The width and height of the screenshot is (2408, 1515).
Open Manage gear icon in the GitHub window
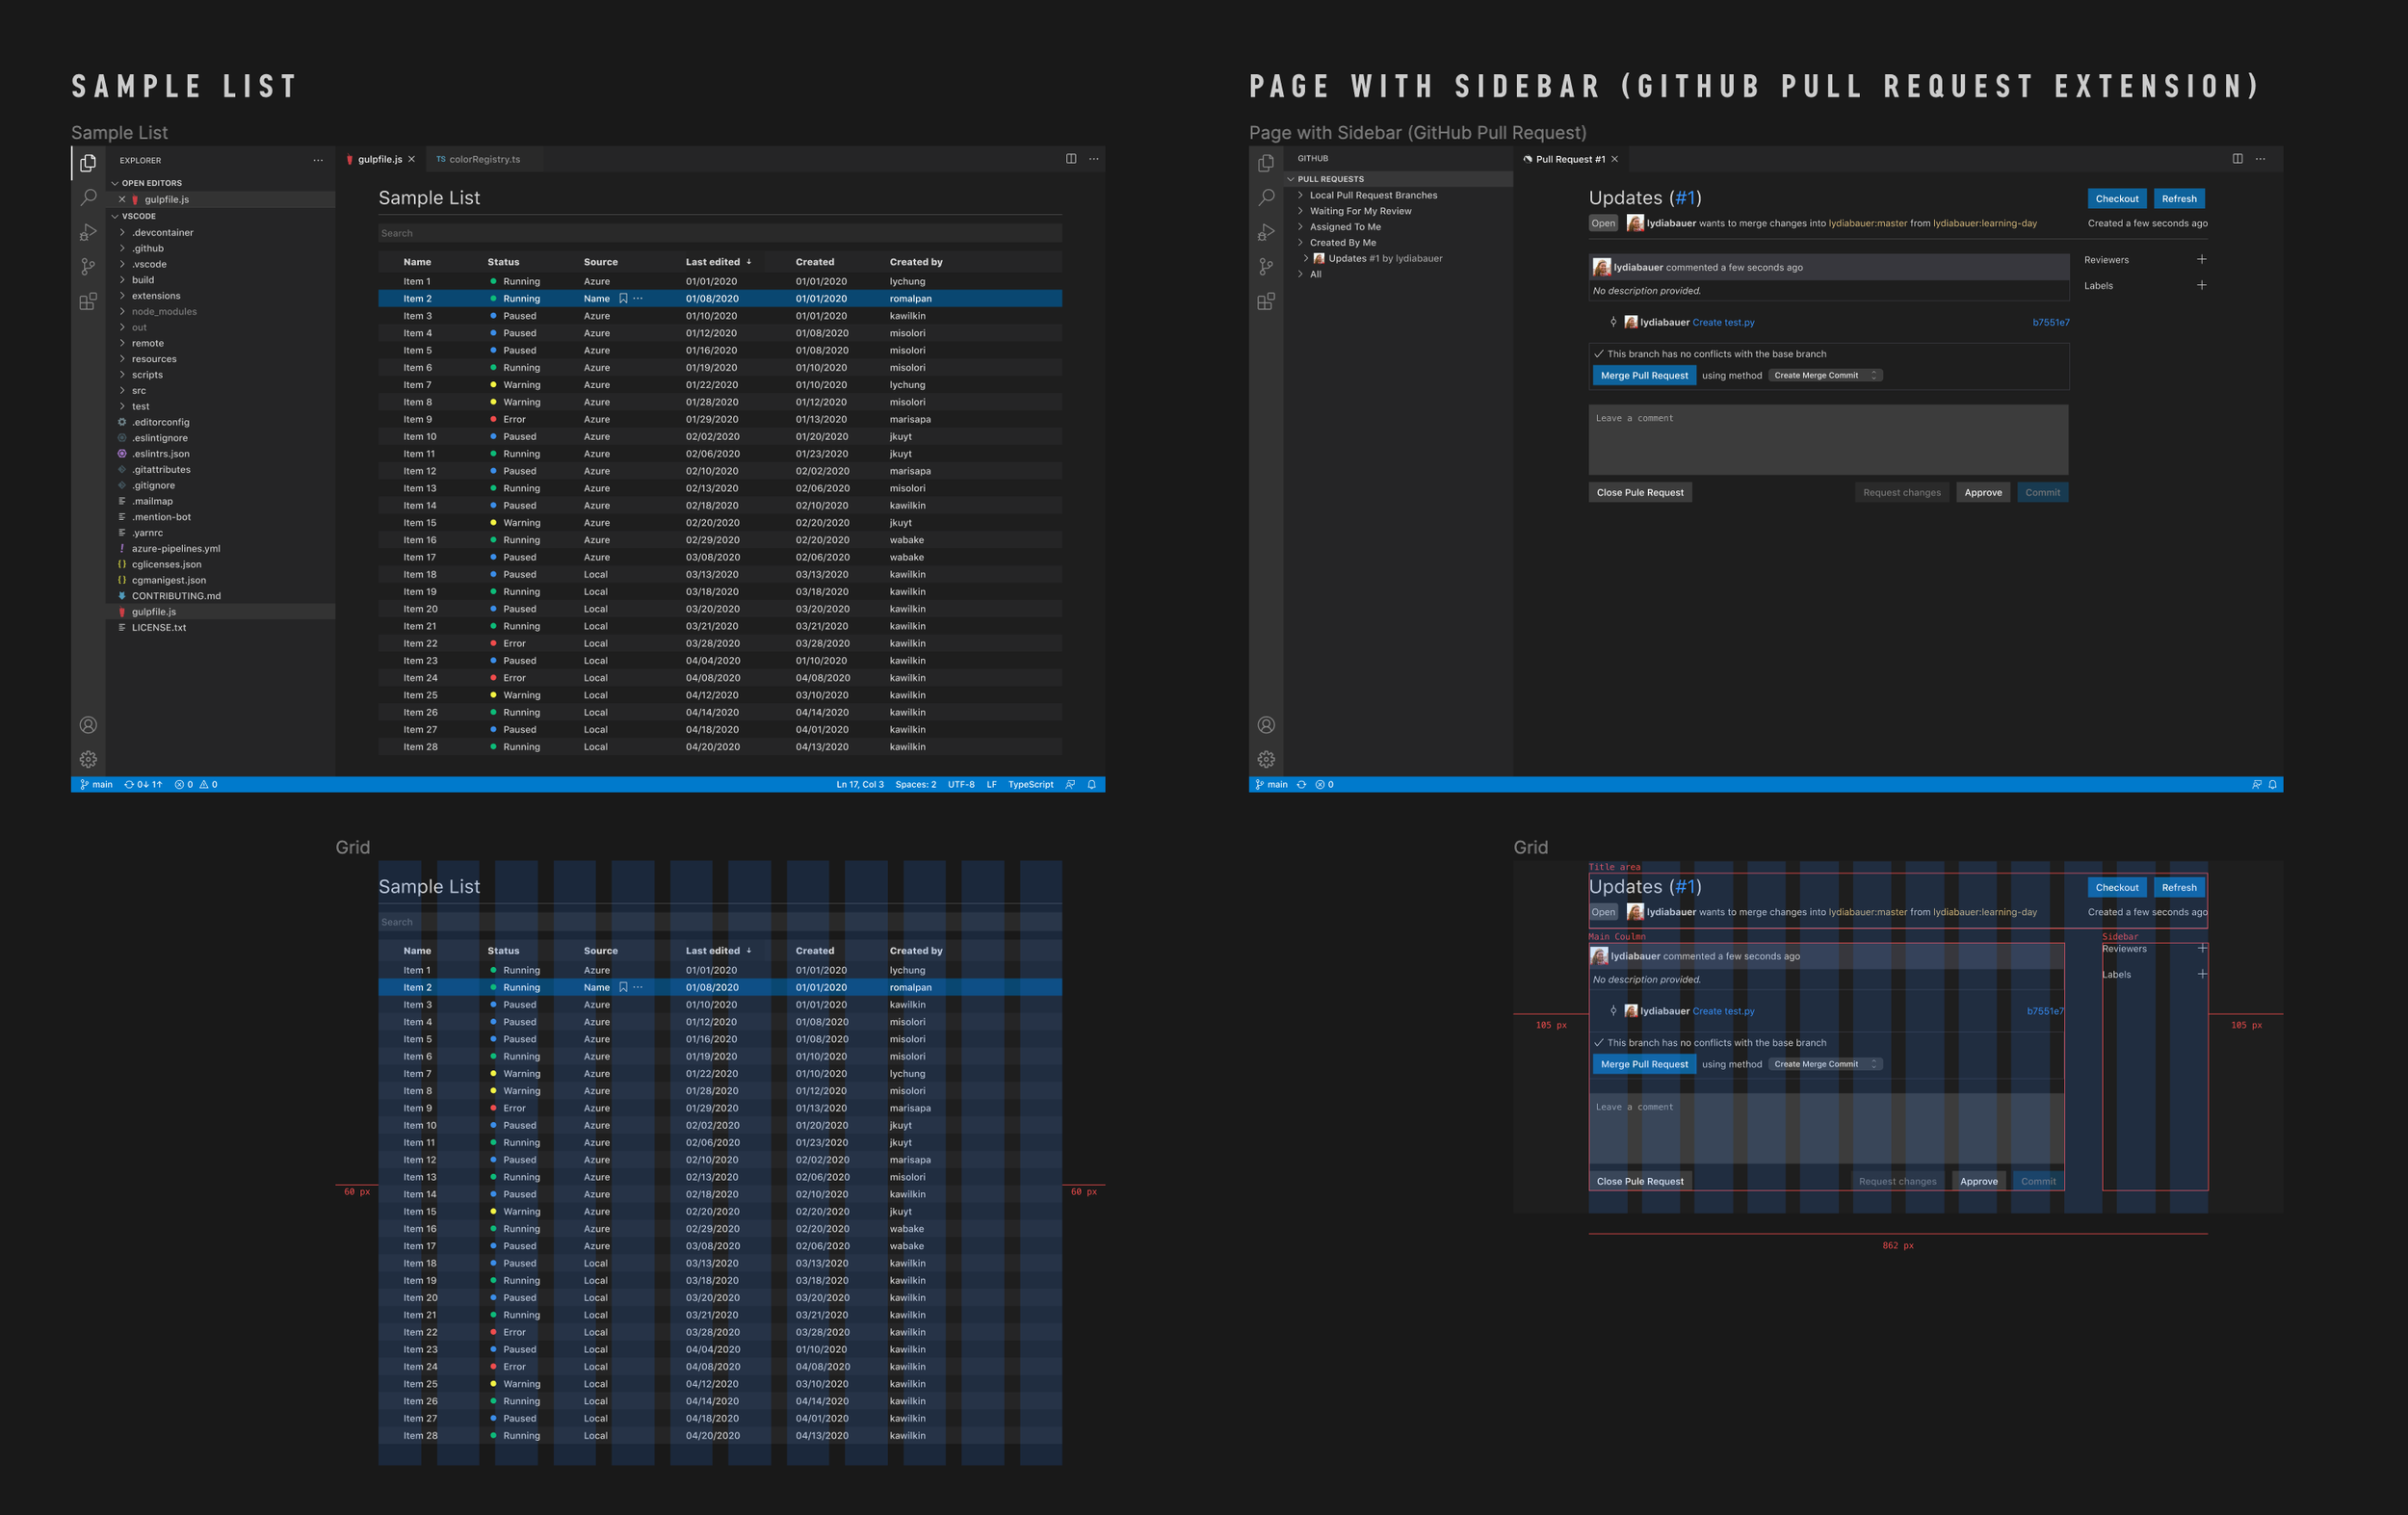click(x=1266, y=759)
